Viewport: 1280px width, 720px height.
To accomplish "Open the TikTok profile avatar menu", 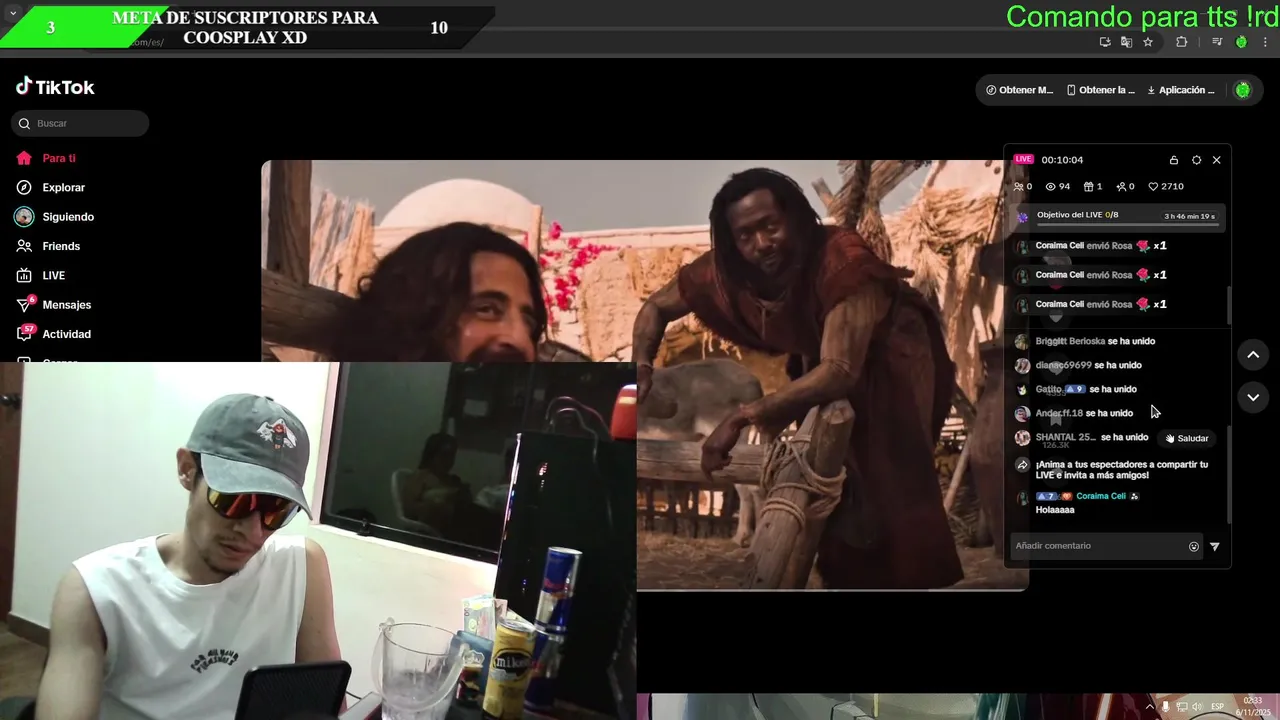I will pyautogui.click(x=1243, y=90).
